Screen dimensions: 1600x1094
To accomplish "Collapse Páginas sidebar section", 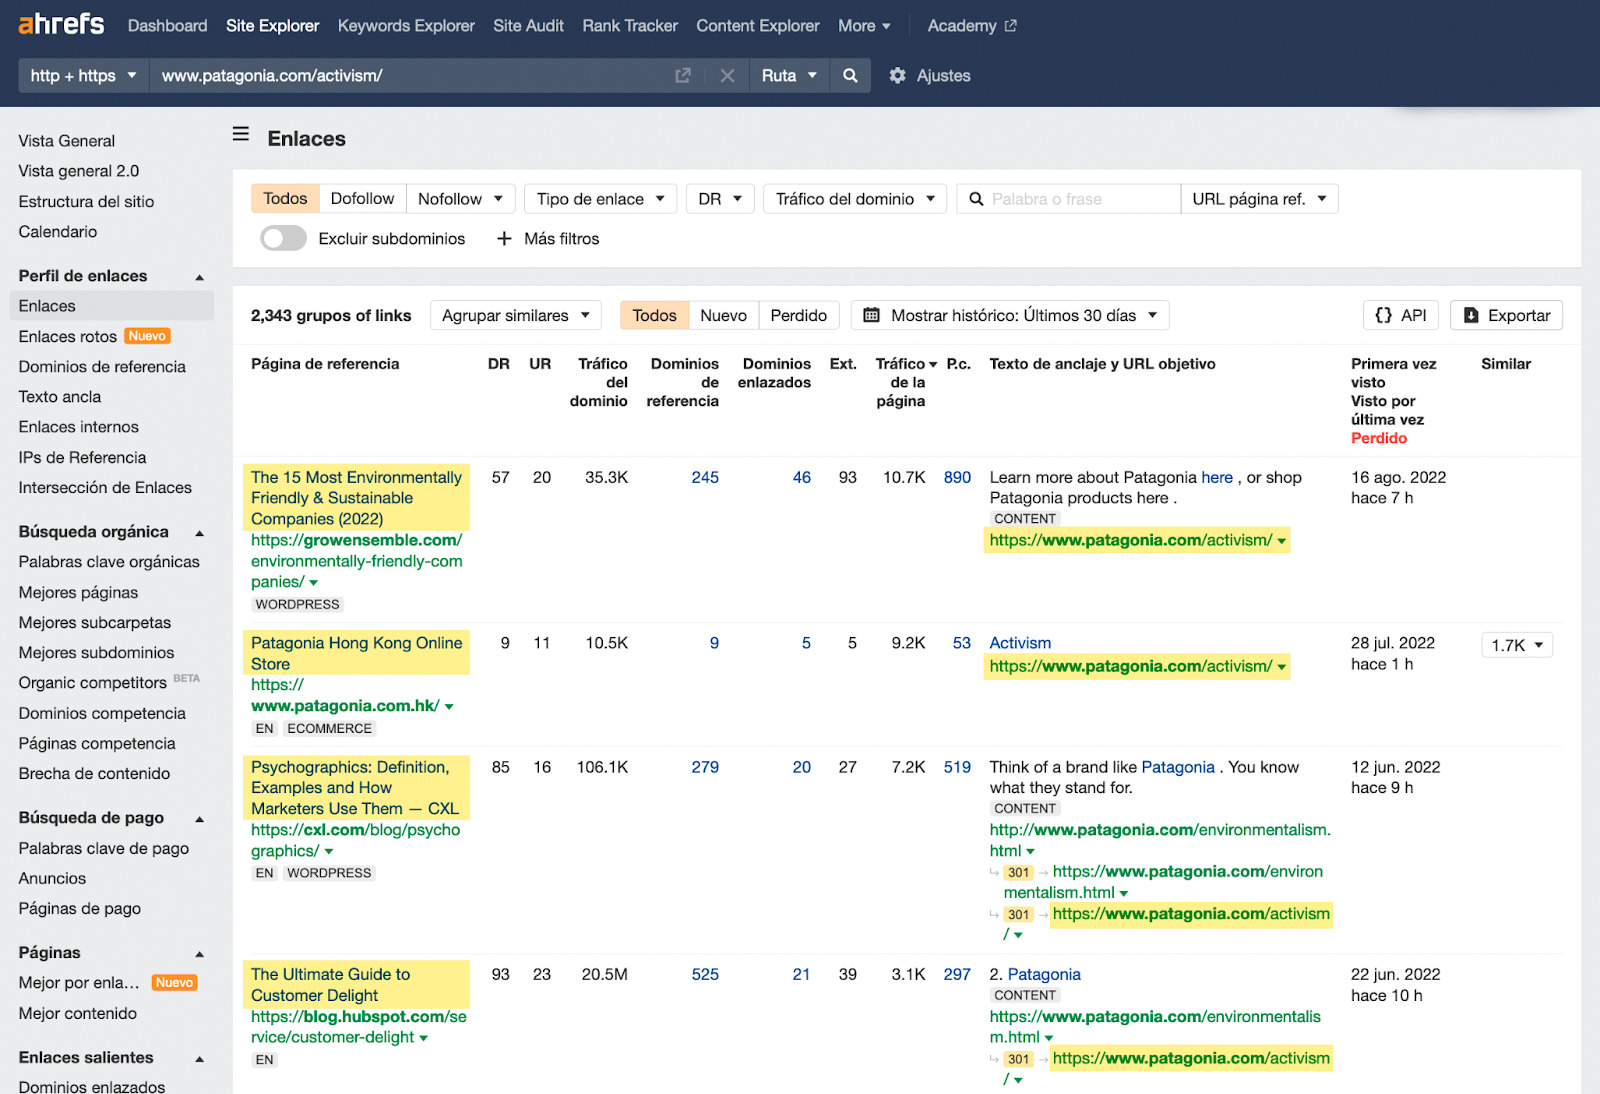I will coord(199,954).
